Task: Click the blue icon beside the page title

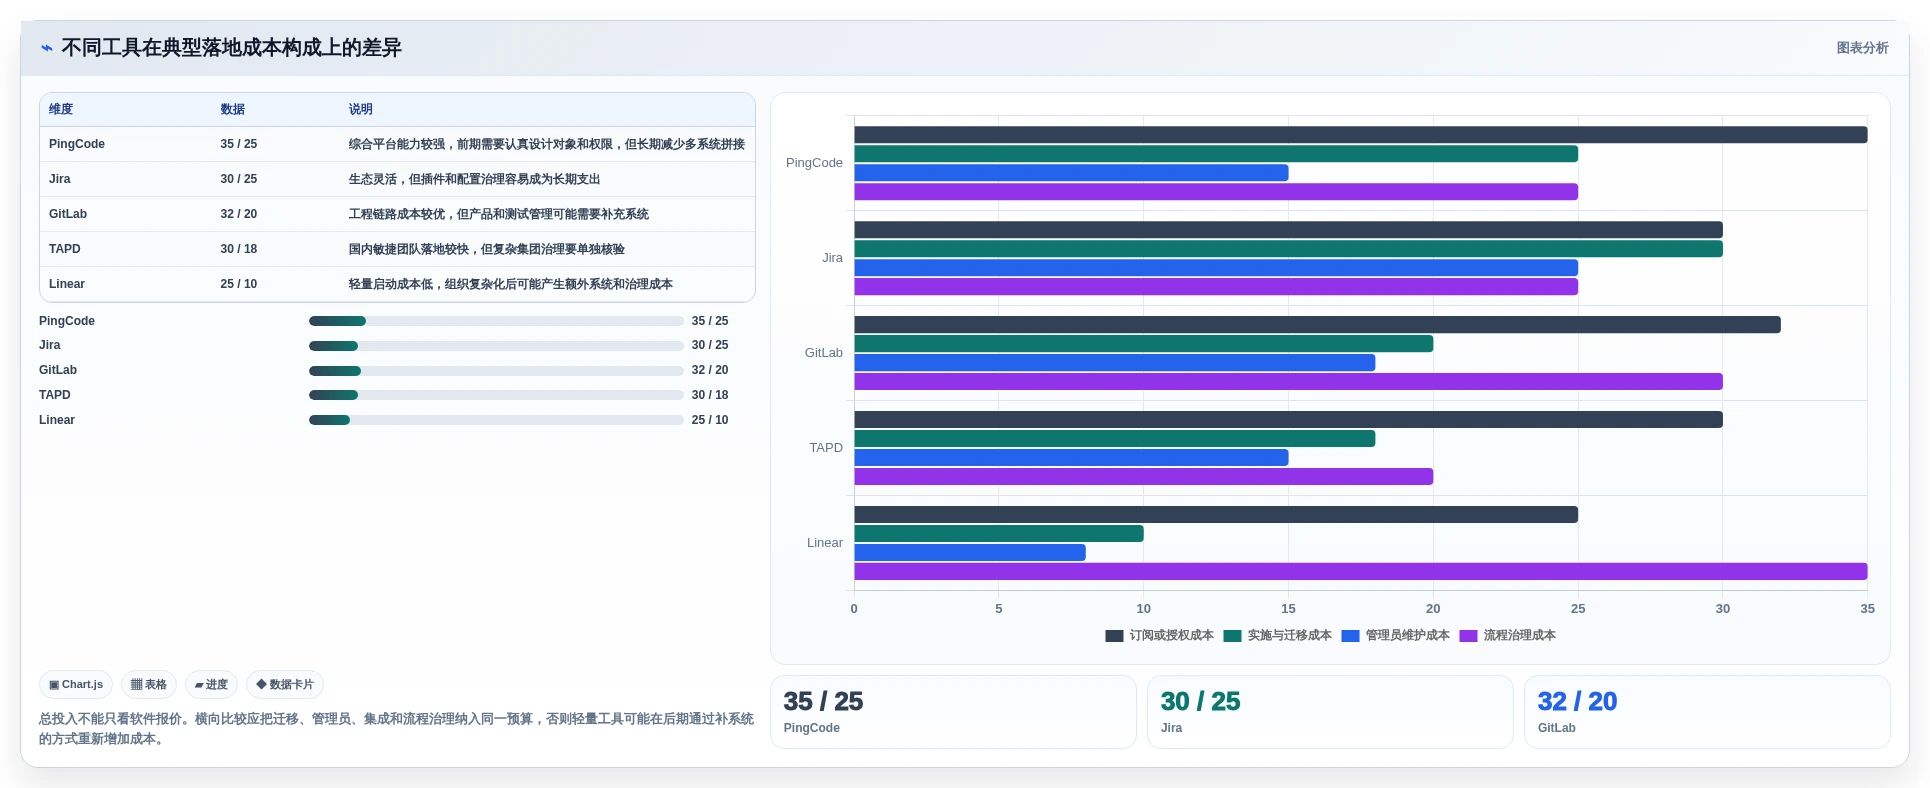Action: (47, 48)
